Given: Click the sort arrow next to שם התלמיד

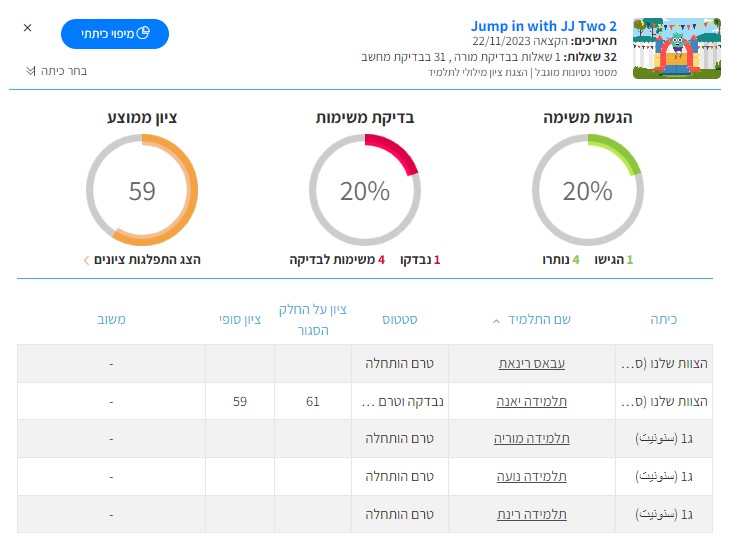Looking at the screenshot, I should pyautogui.click(x=497, y=321).
